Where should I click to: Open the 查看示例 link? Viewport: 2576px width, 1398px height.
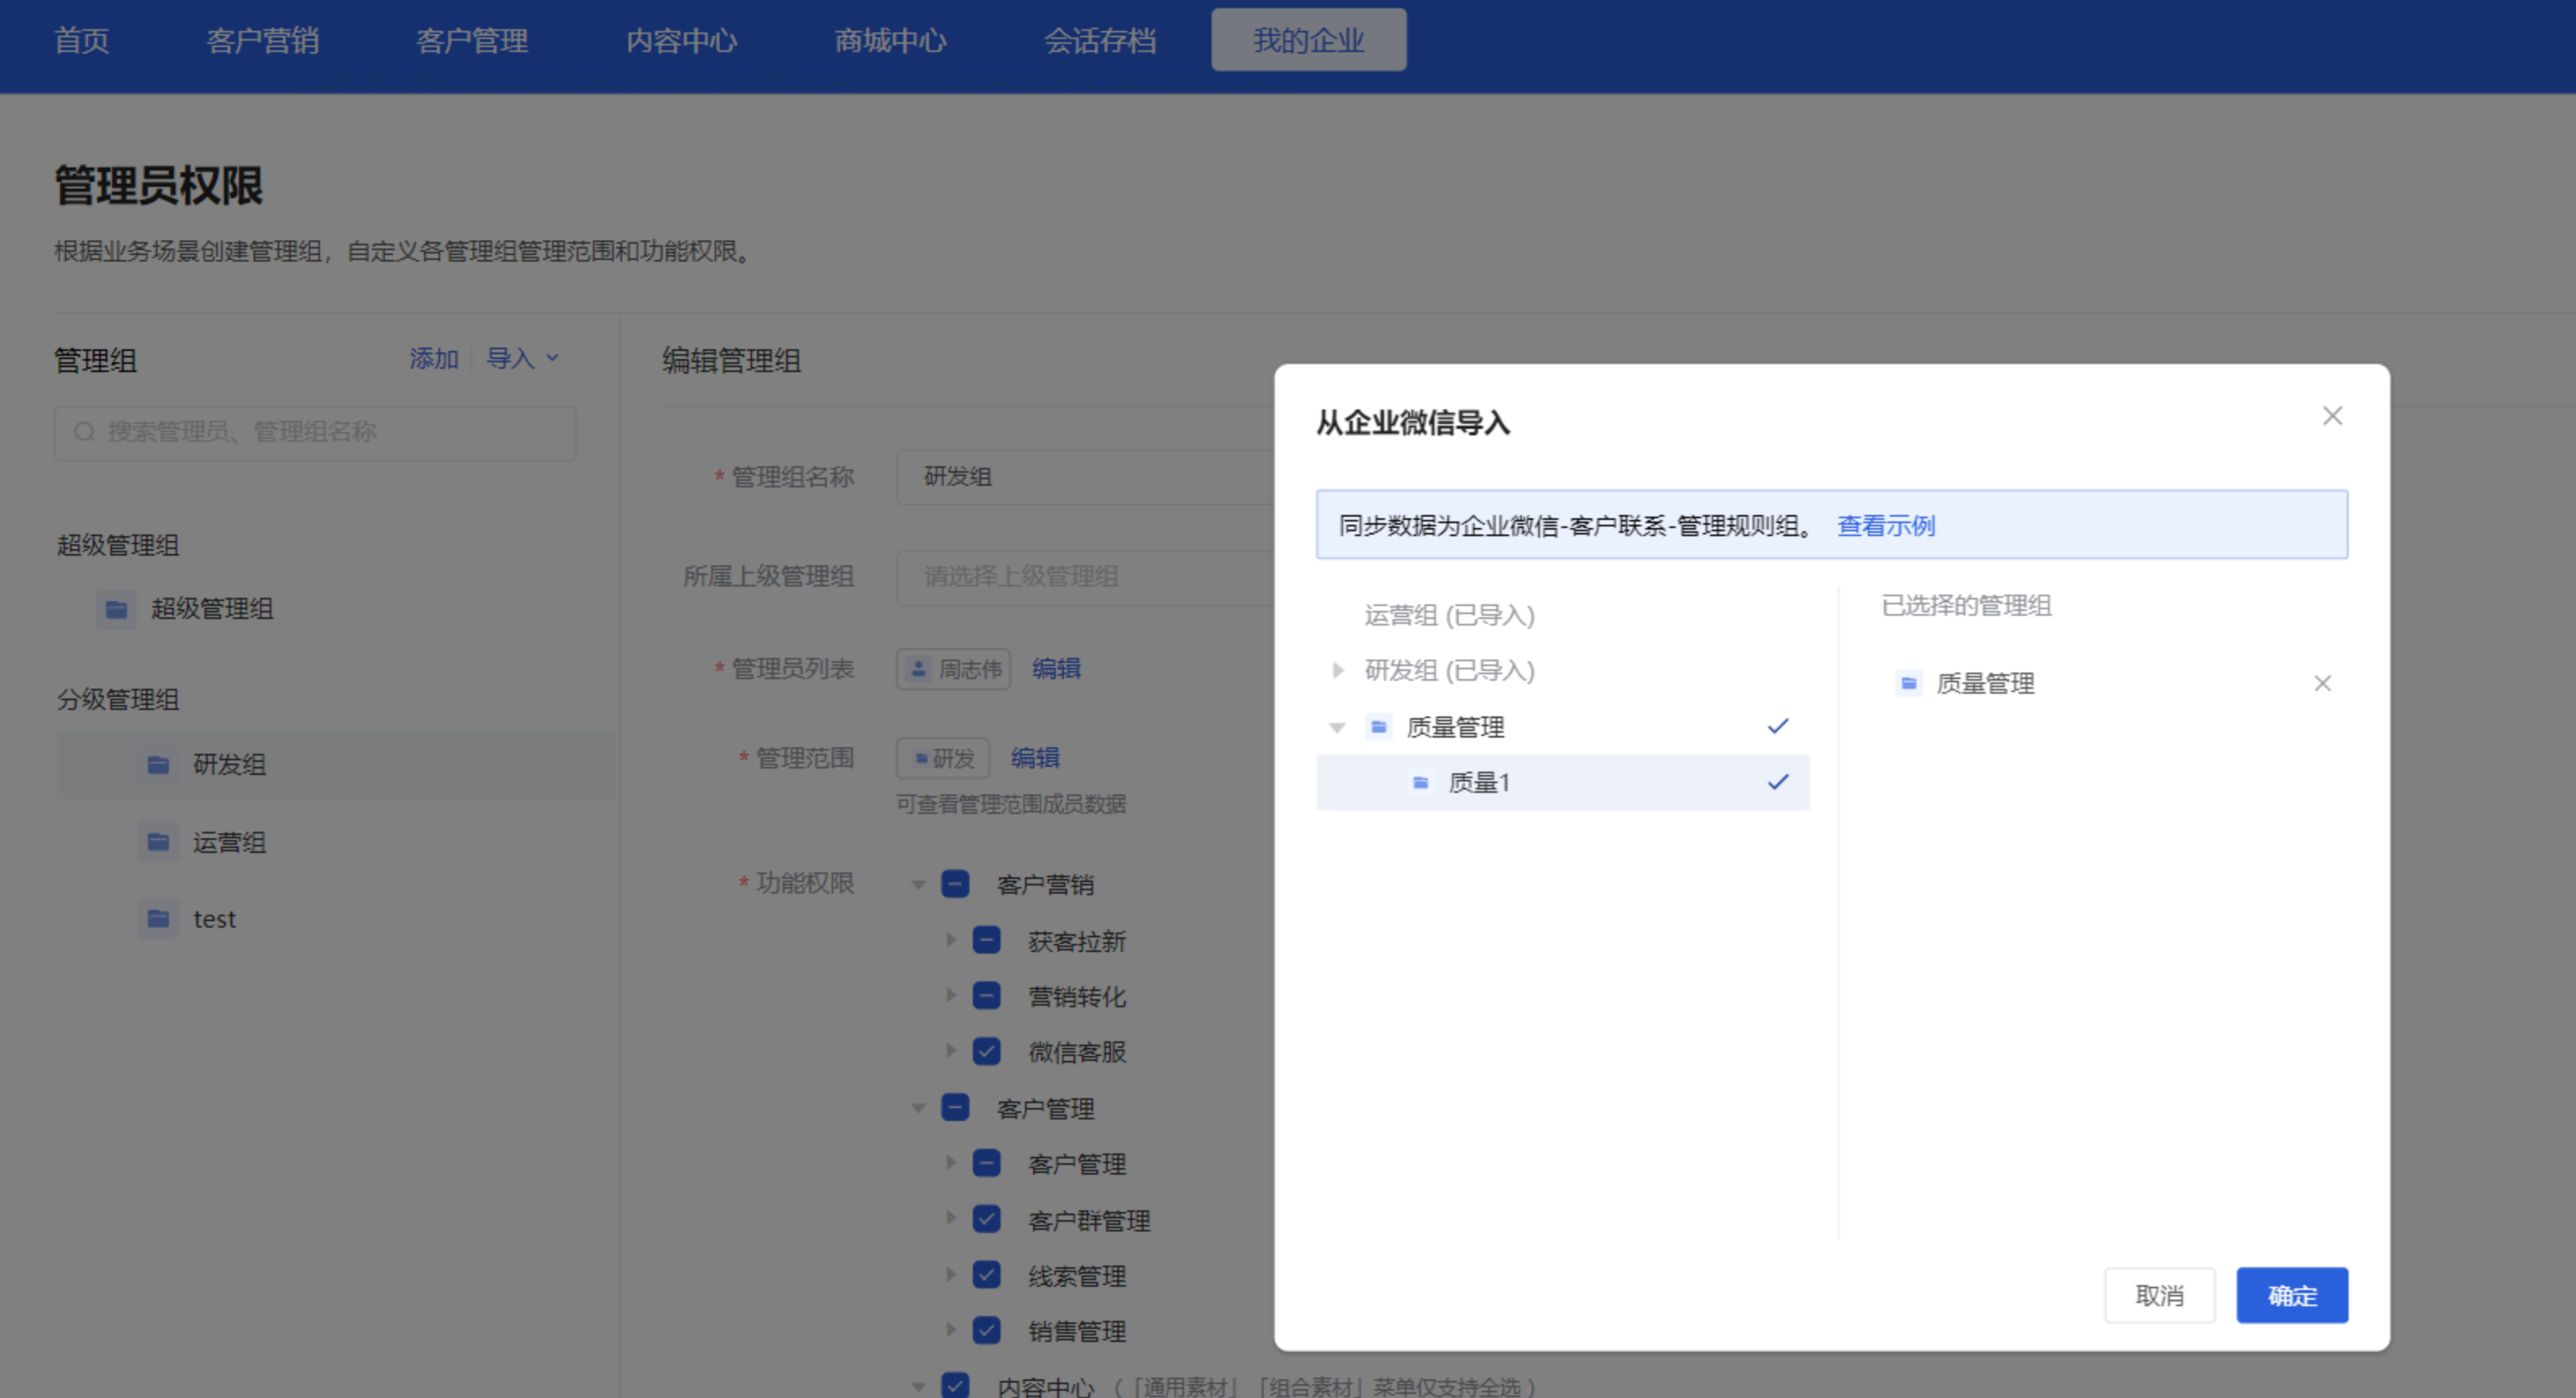(1886, 526)
